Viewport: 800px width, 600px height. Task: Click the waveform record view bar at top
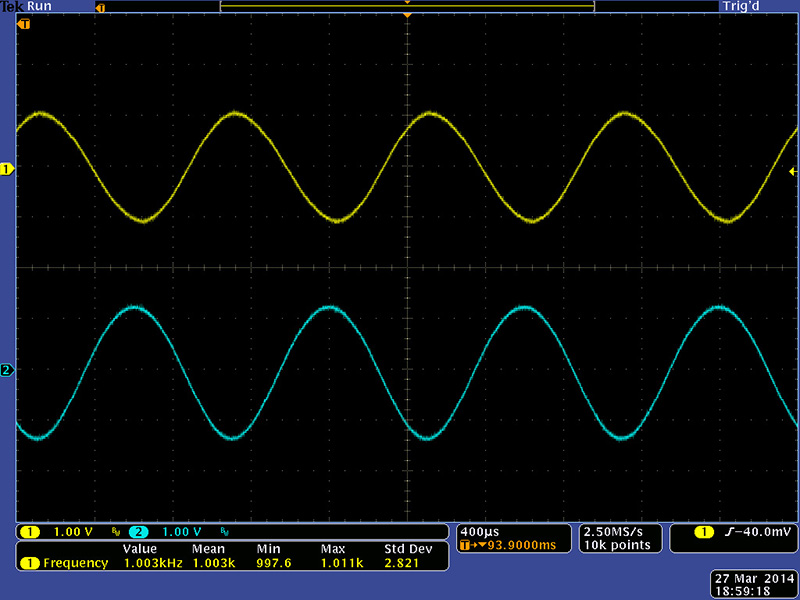click(x=407, y=6)
